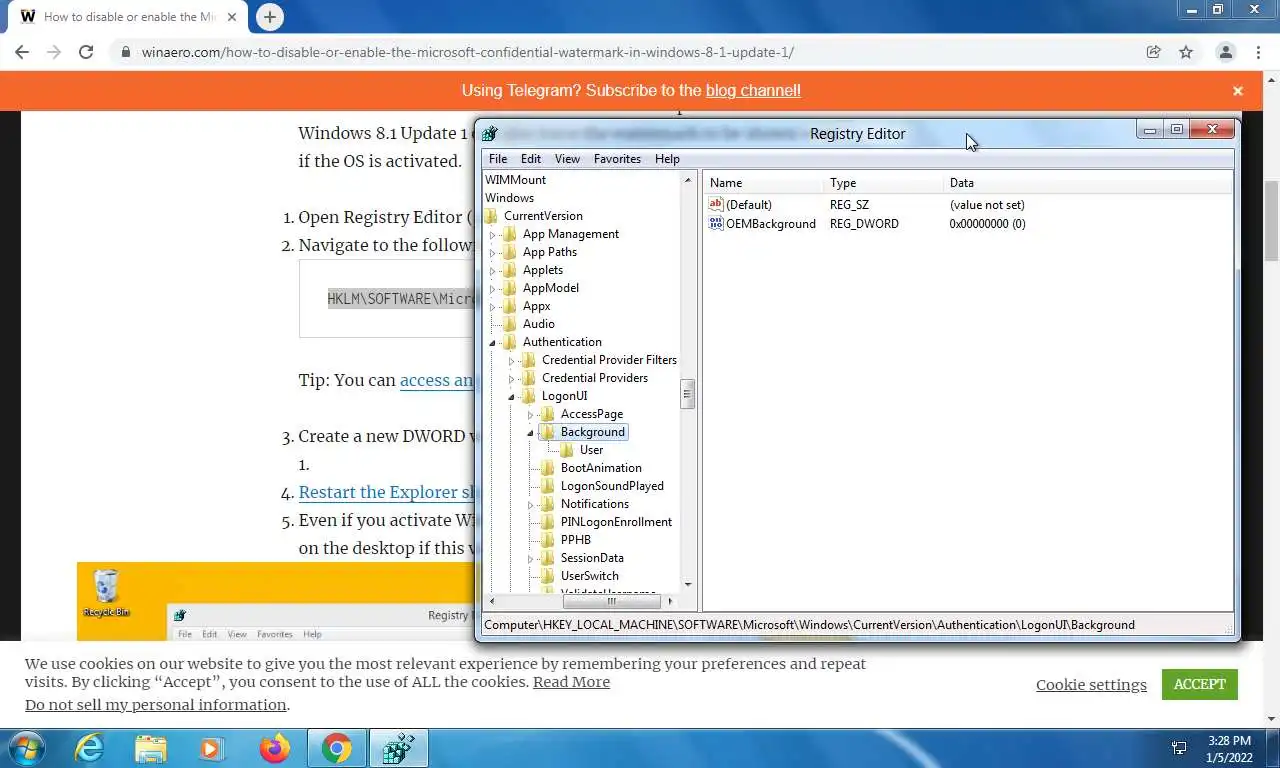Click the blog channel! Telegram link
Viewport: 1280px width, 768px height.
pyautogui.click(x=753, y=90)
